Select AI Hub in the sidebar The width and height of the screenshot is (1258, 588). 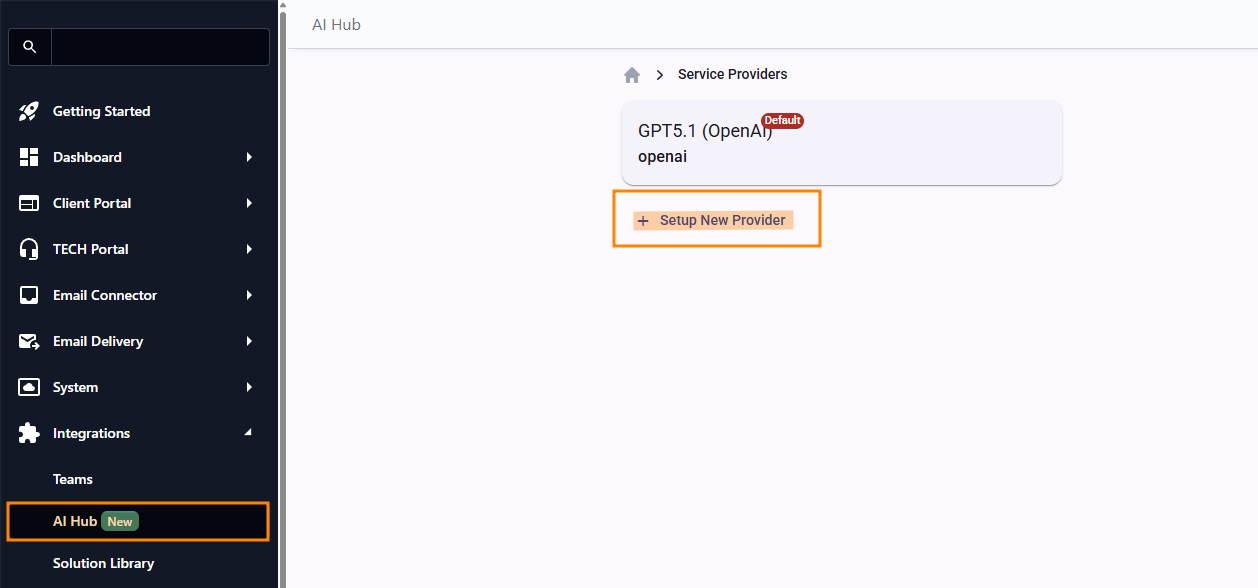(75, 521)
